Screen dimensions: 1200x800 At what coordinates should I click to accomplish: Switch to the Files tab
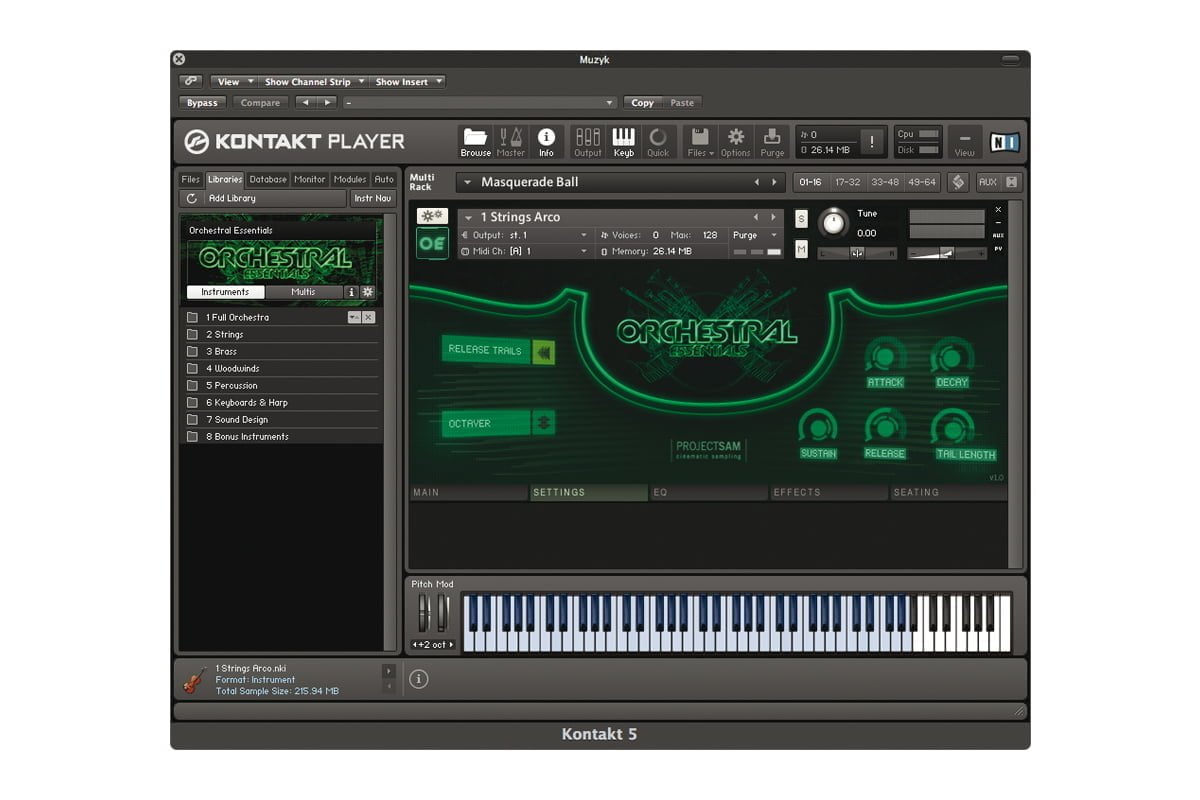coord(191,179)
